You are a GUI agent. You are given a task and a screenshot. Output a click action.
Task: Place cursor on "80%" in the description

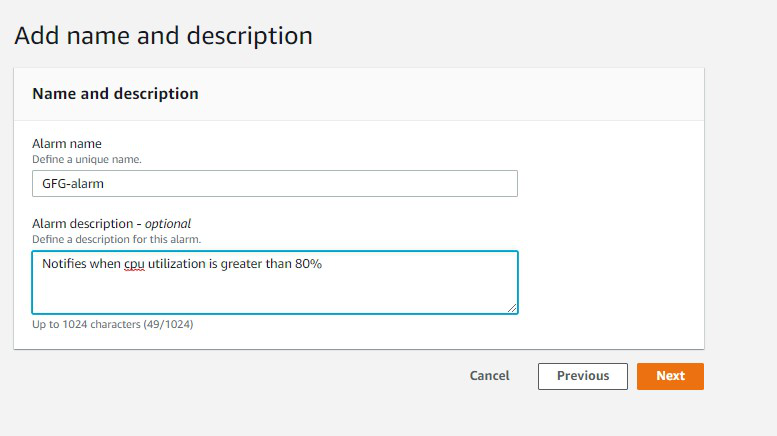[308, 264]
